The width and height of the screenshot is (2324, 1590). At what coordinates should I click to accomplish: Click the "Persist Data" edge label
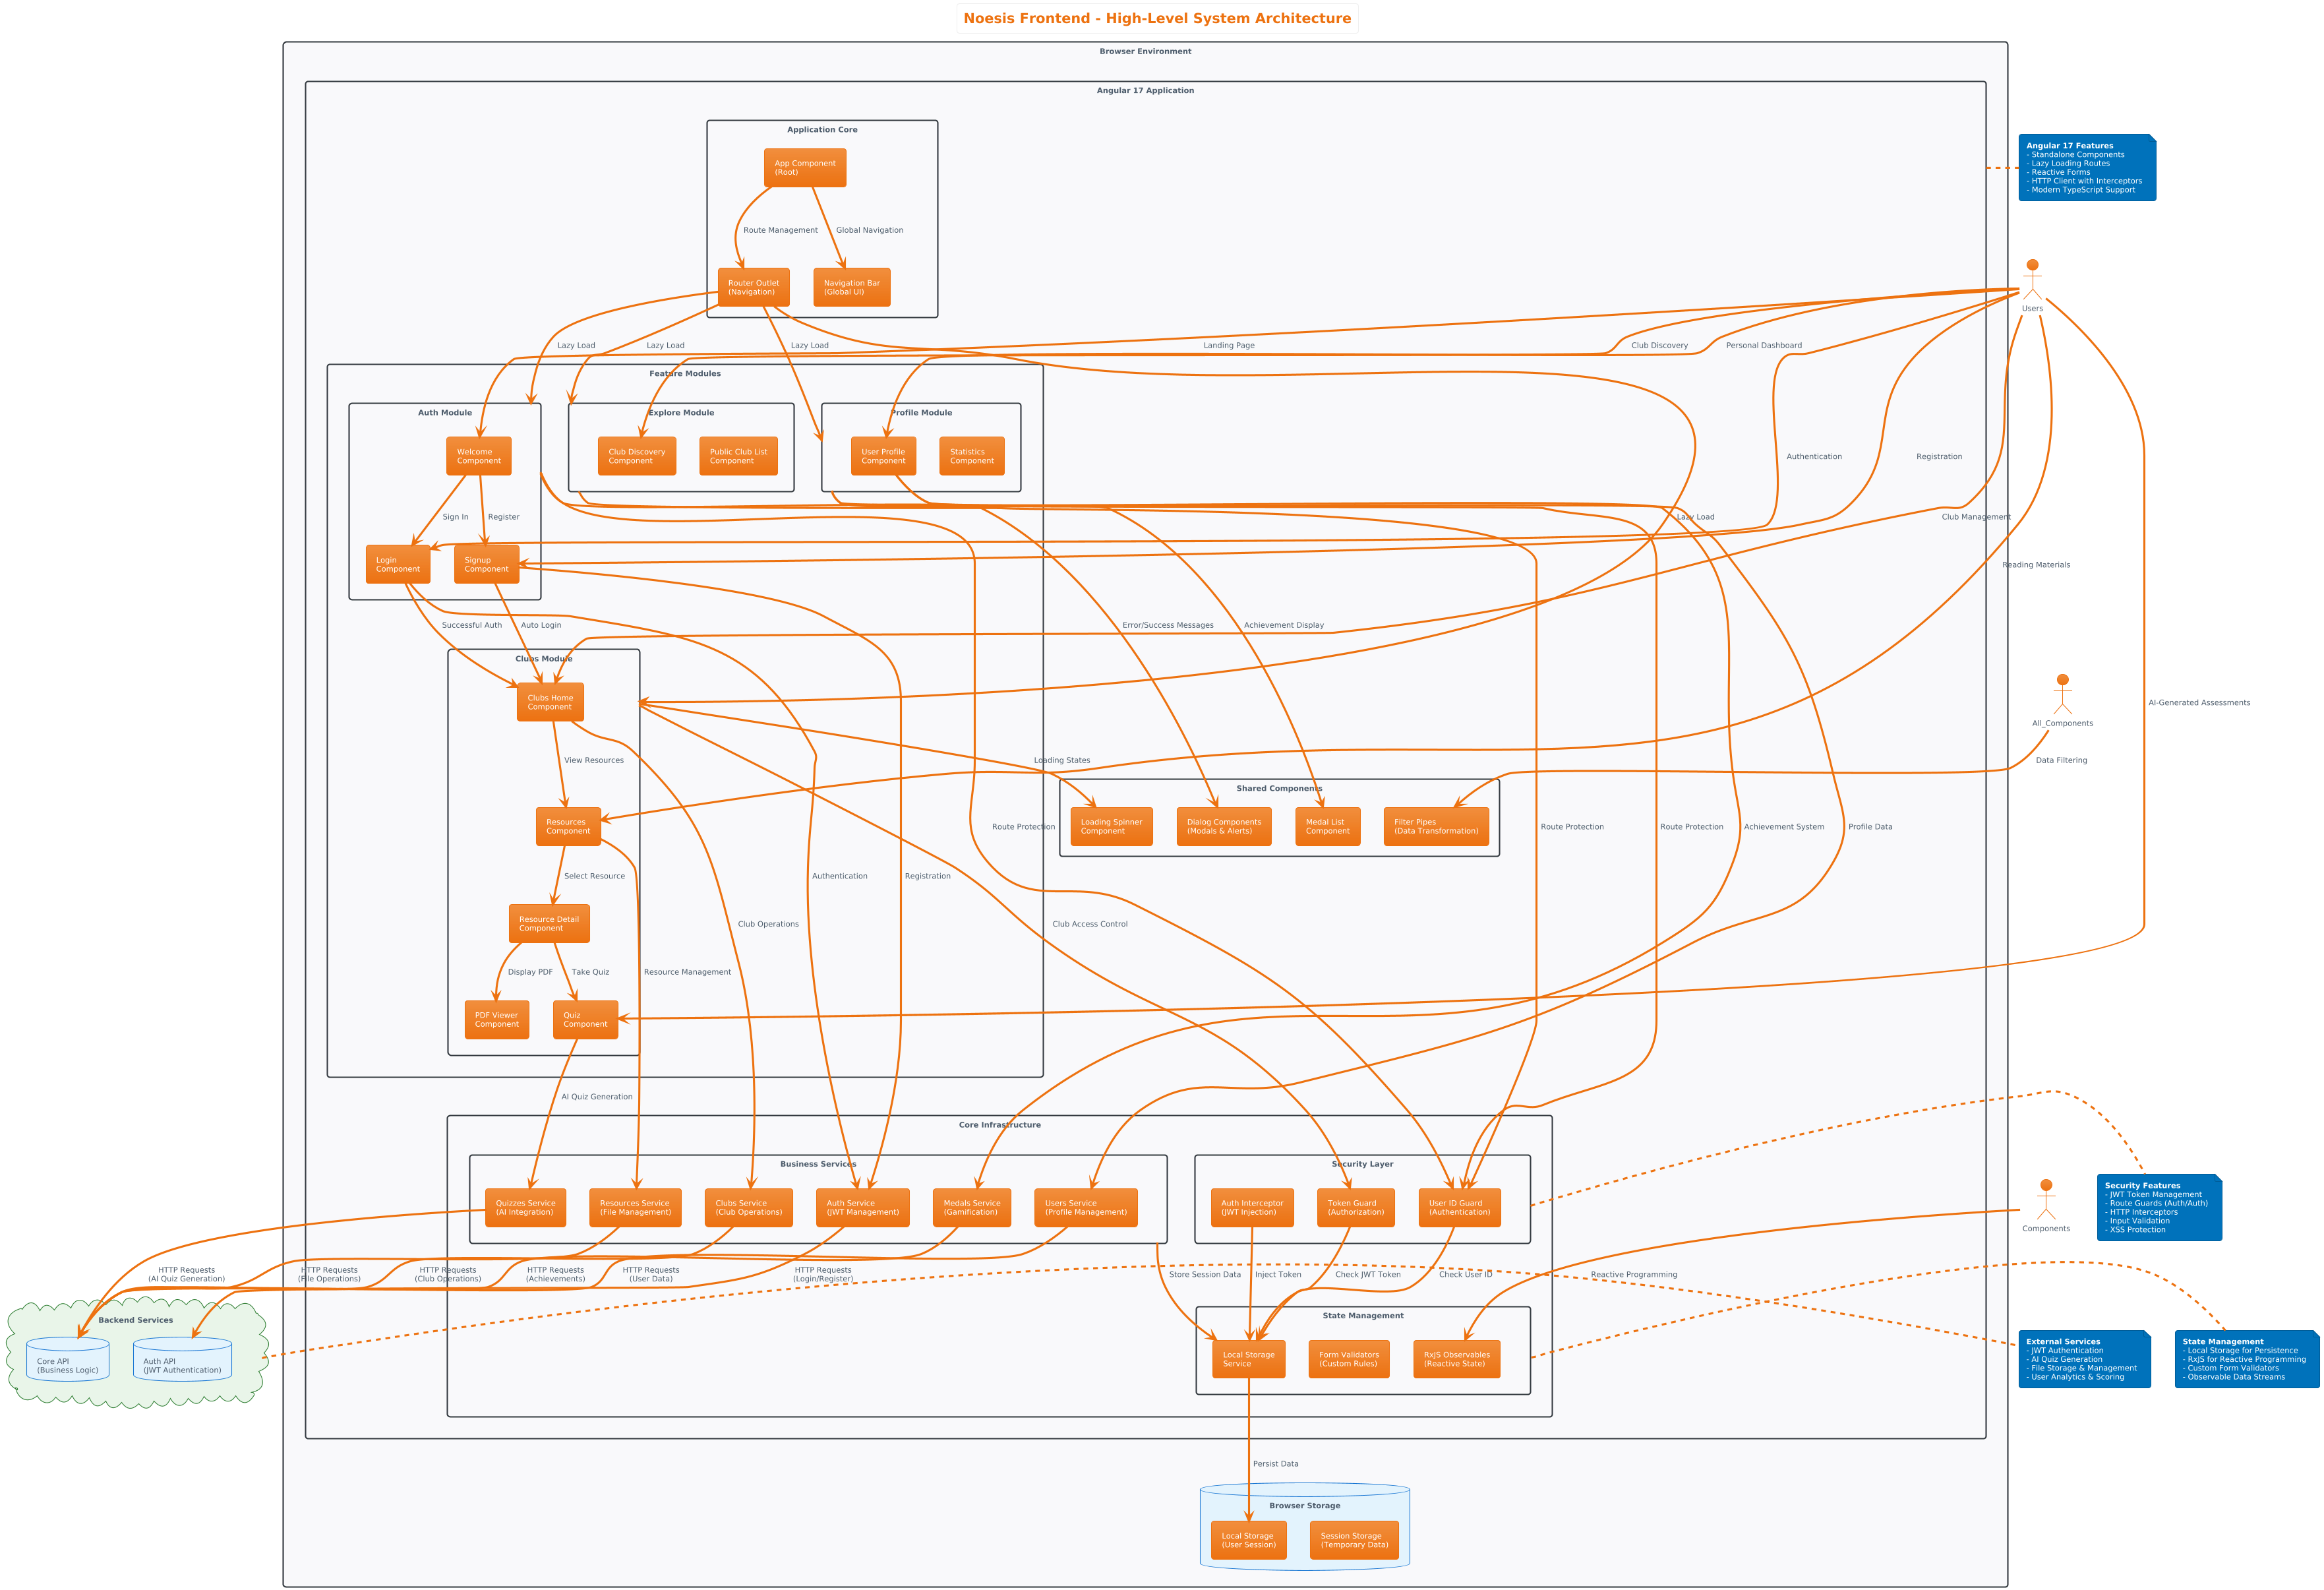(x=1276, y=1463)
